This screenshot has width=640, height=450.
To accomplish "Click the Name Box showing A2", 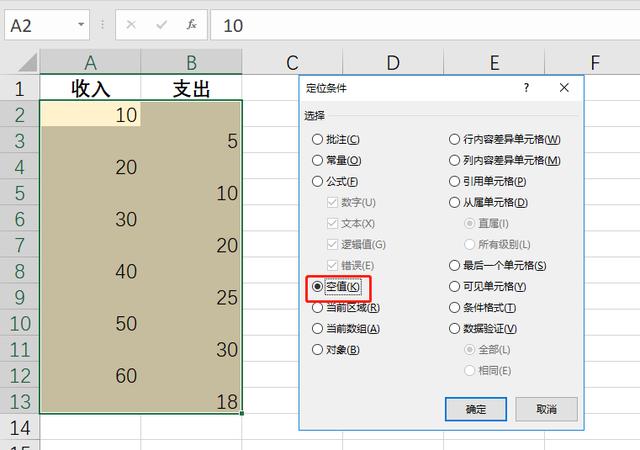I will (47, 25).
